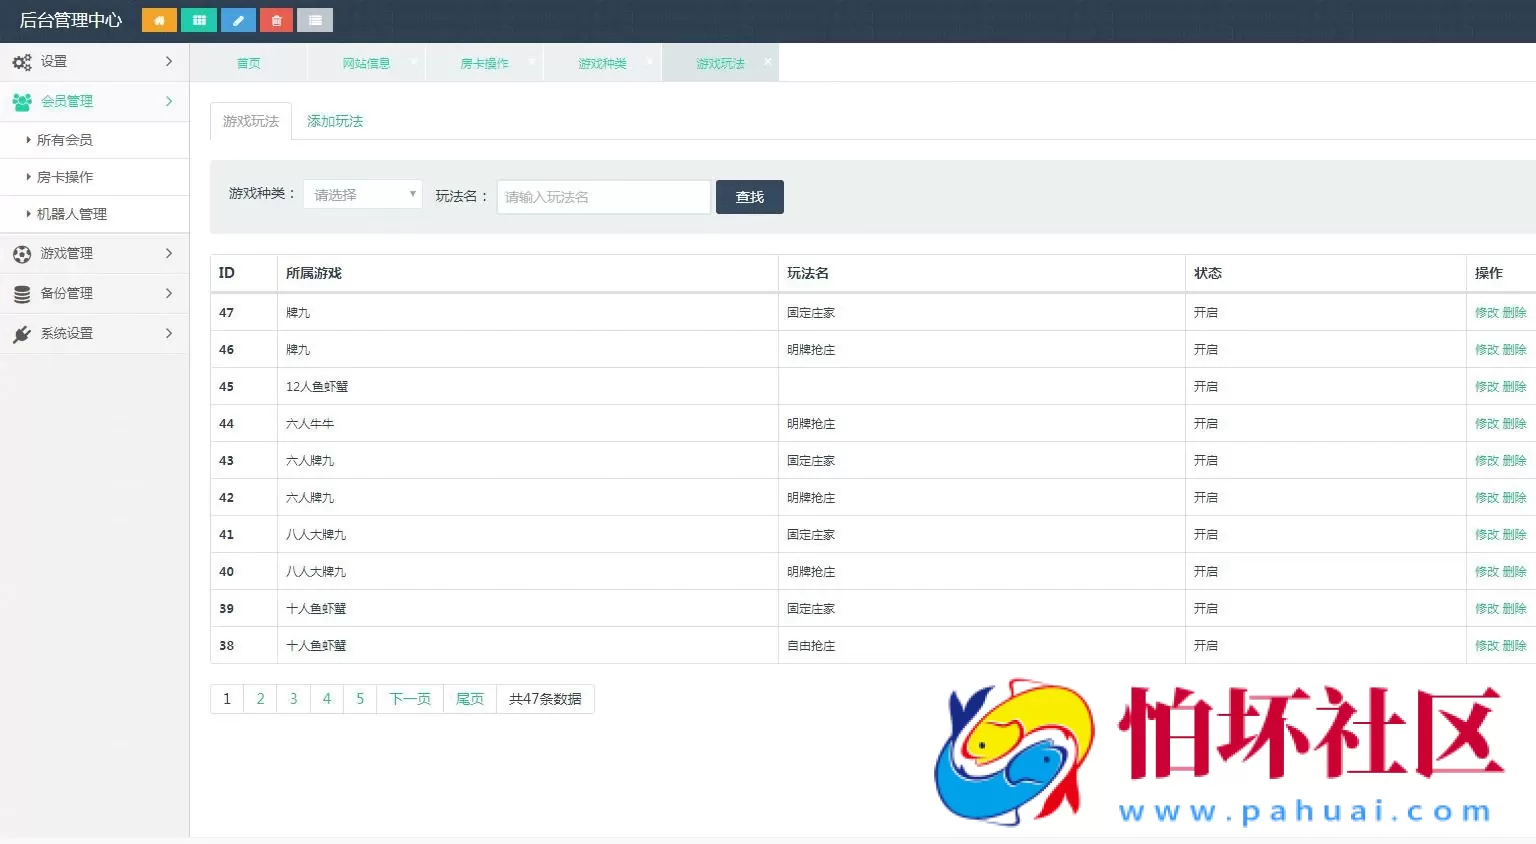Click 删除 link for ID 38
1536x844 pixels.
click(x=1514, y=646)
